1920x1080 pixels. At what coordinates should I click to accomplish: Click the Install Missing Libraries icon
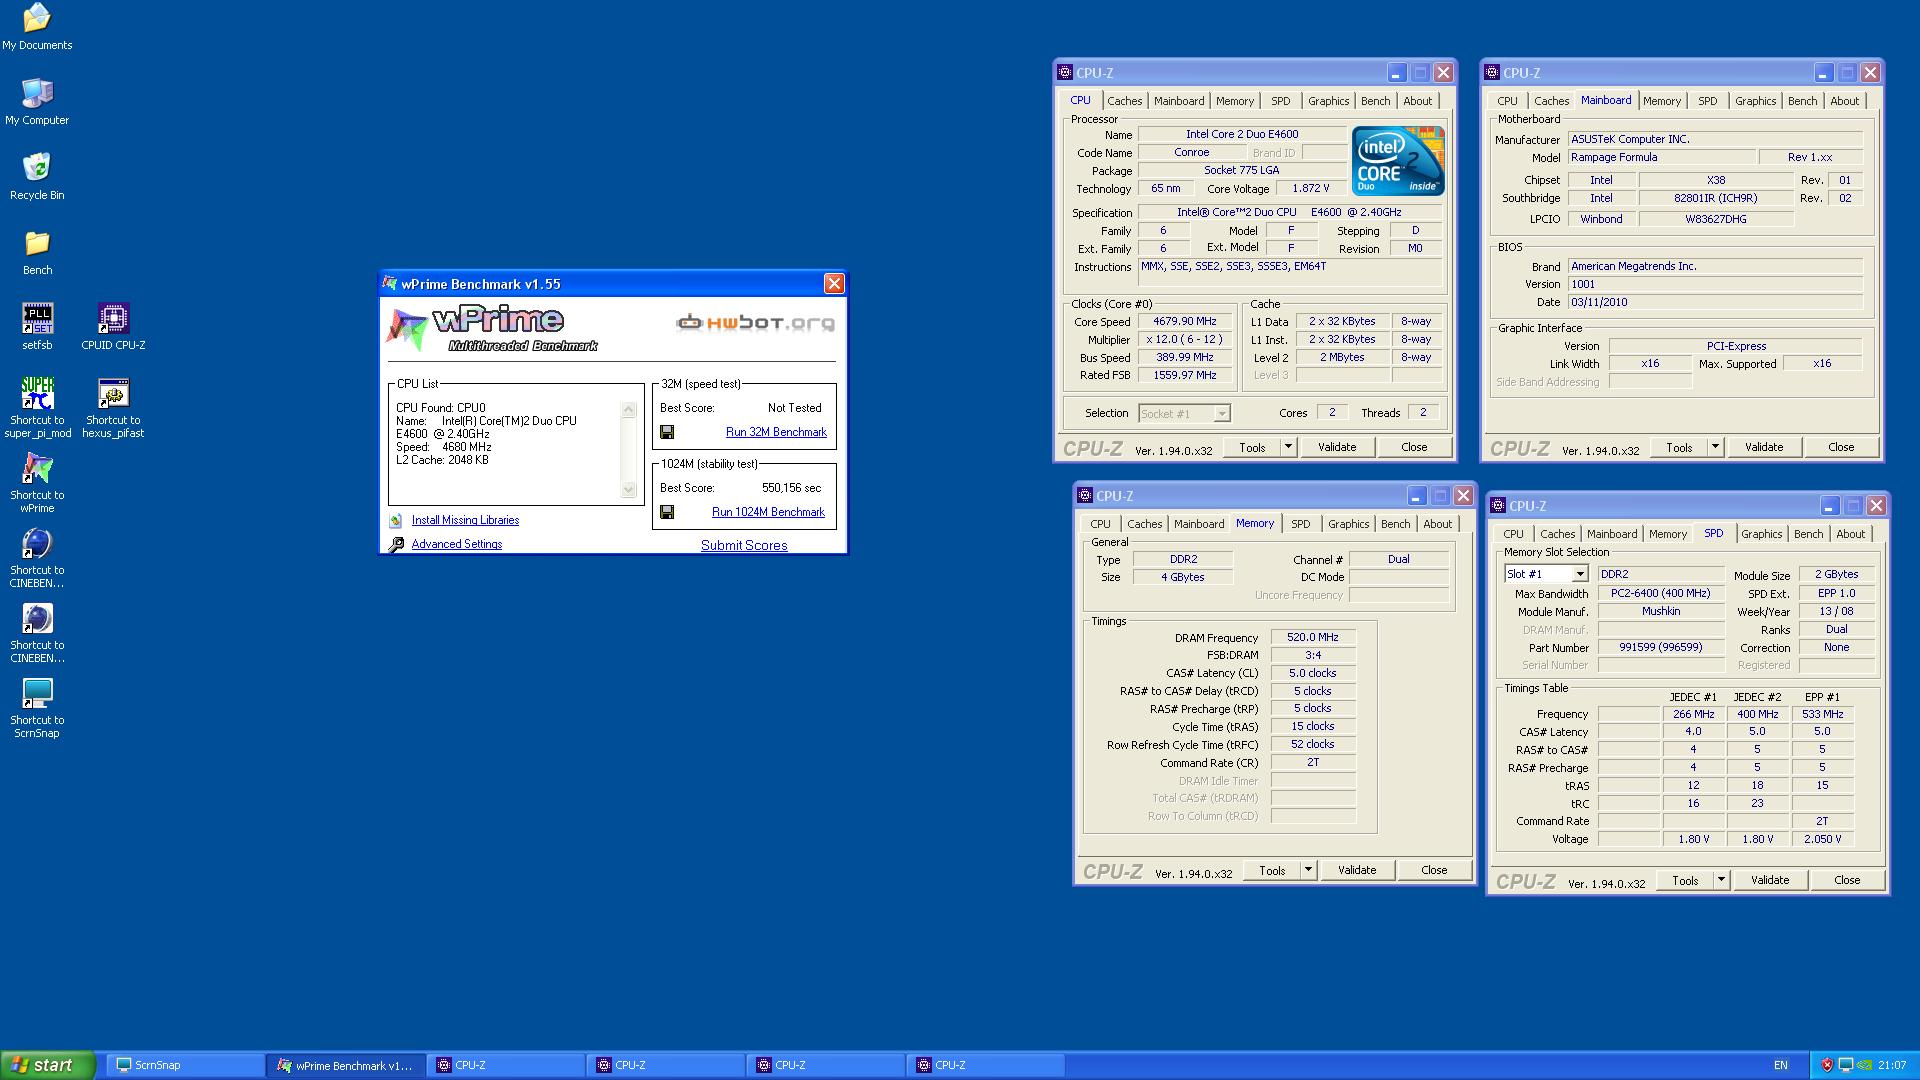pos(396,520)
